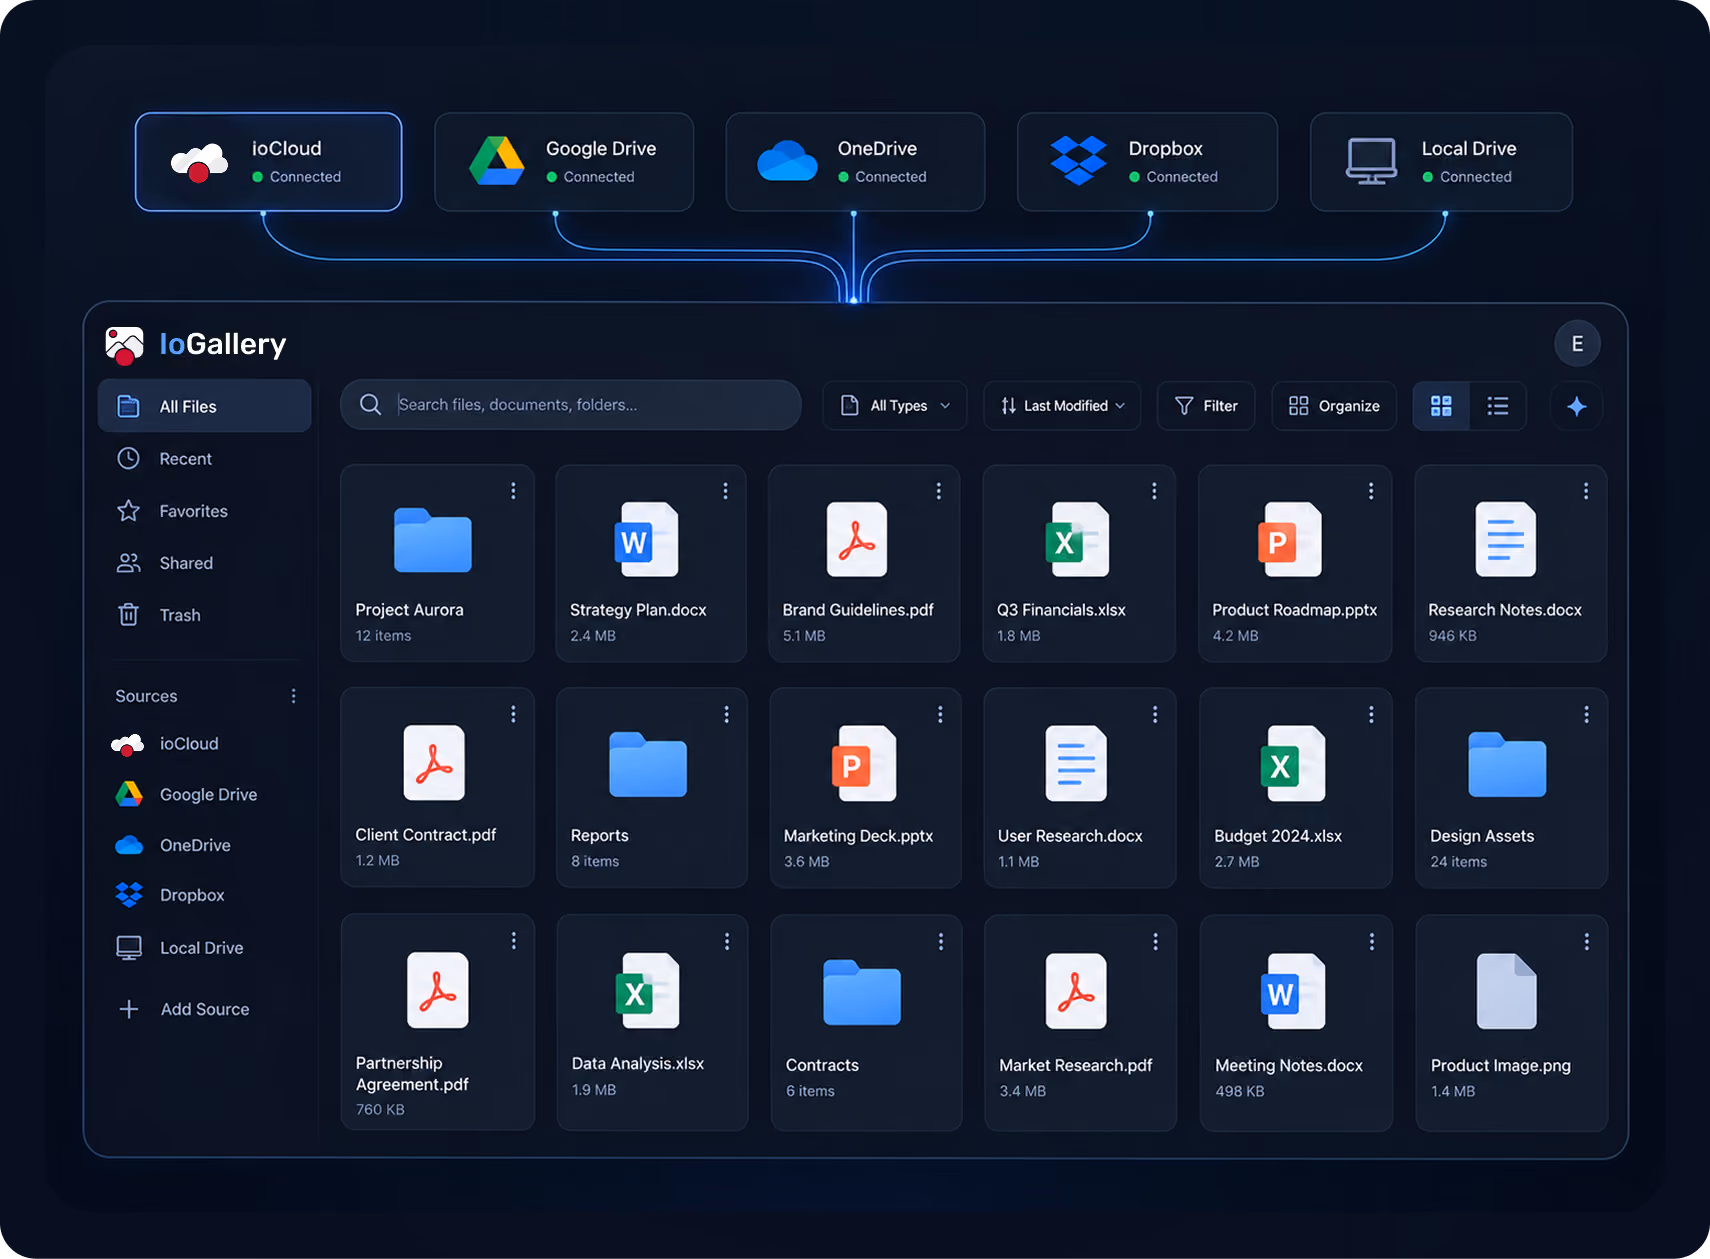Click the Organize button
Screen dimensions: 1710x1259
pos(1334,406)
